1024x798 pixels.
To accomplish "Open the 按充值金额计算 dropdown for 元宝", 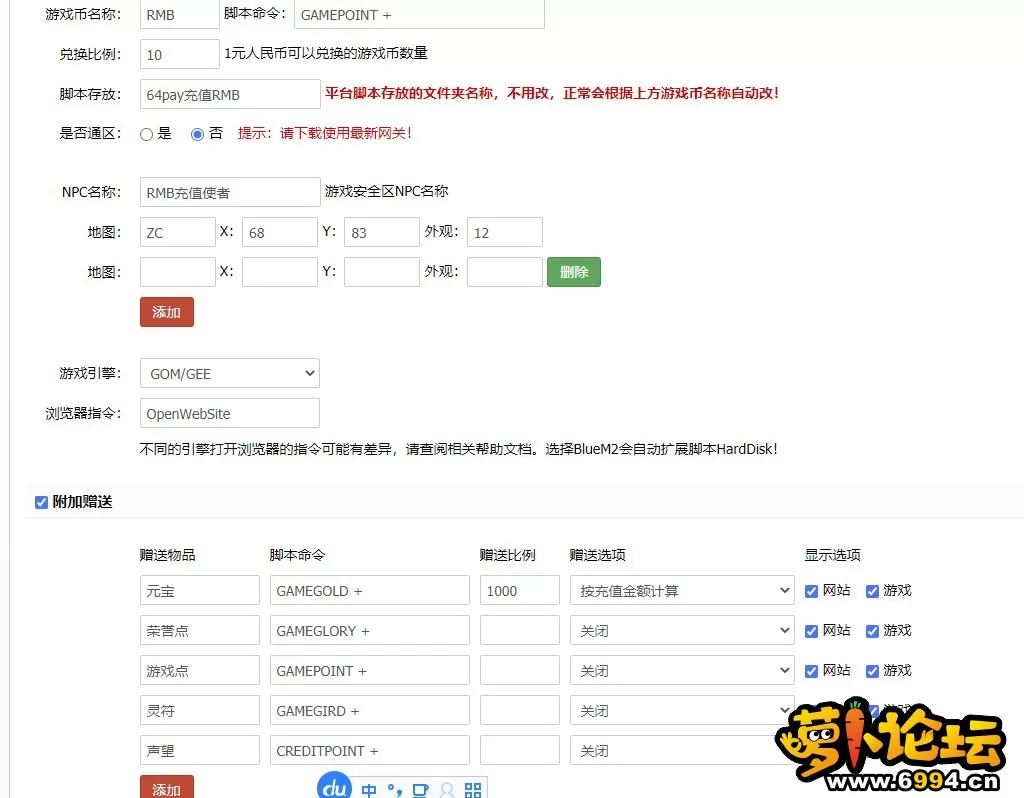I will point(681,590).
